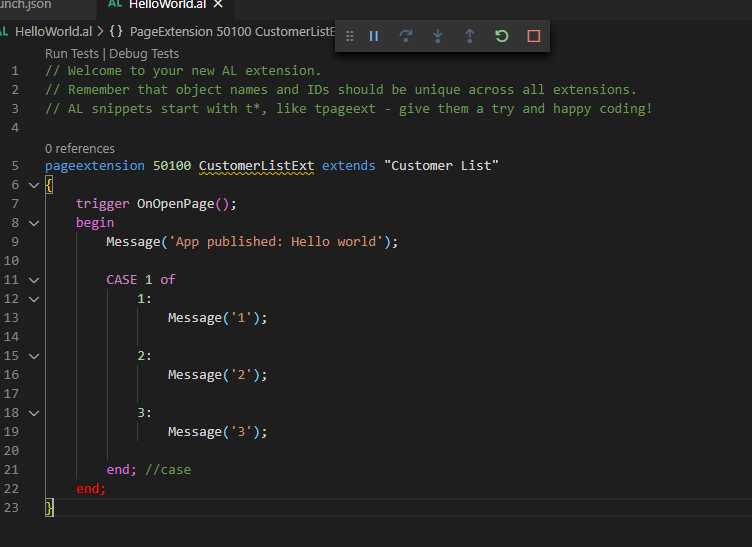Click the Step Into debug arrow

pyautogui.click(x=437, y=36)
